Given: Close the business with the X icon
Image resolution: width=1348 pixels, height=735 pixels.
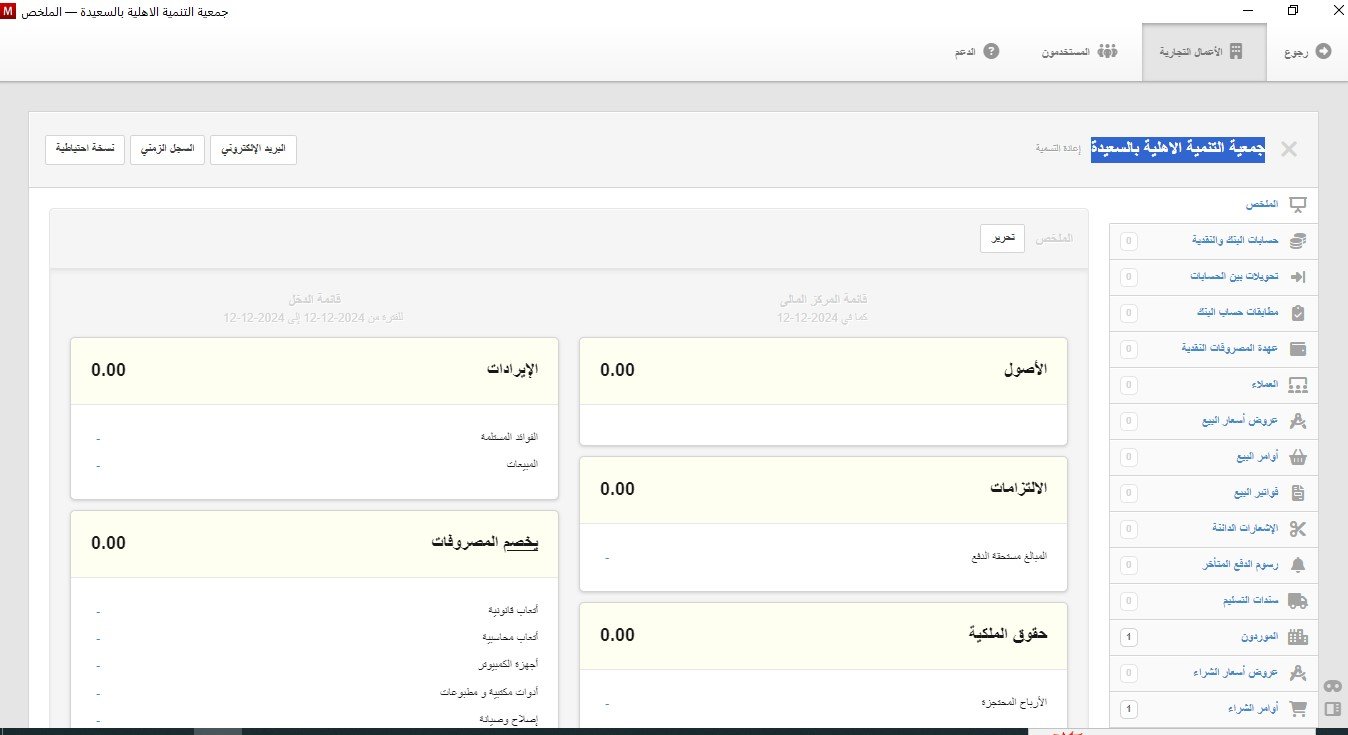Looking at the screenshot, I should coord(1289,149).
